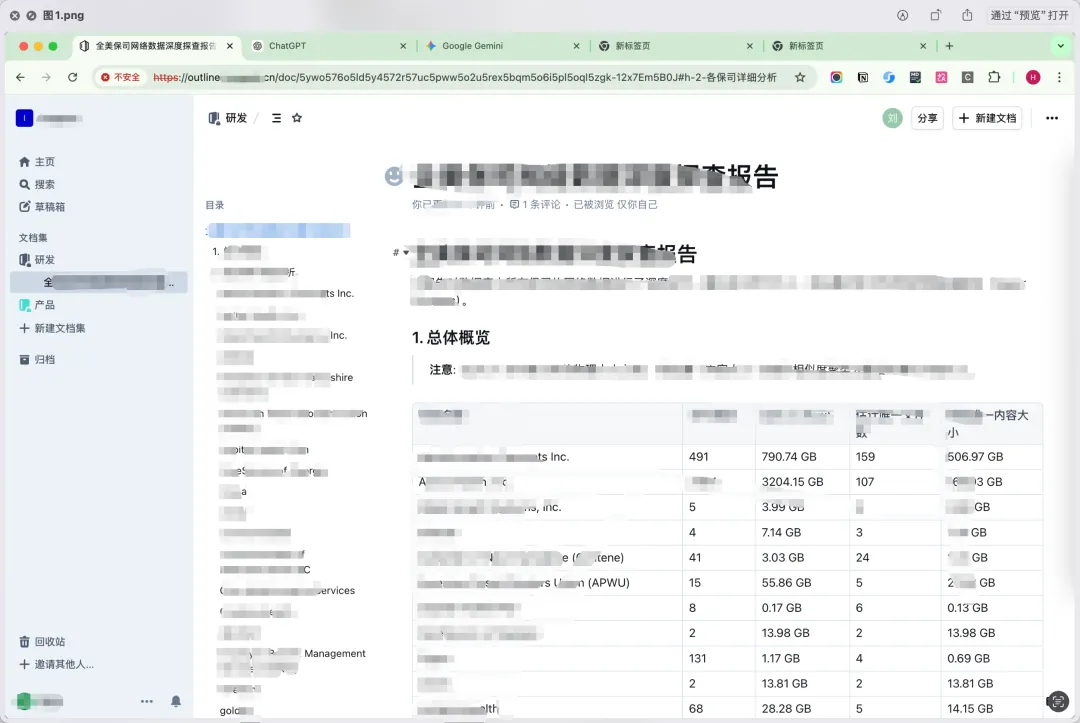Screen dimensions: 1080x723
Task: Click 邀请其他人 in the sidebar
Action: (x=64, y=664)
